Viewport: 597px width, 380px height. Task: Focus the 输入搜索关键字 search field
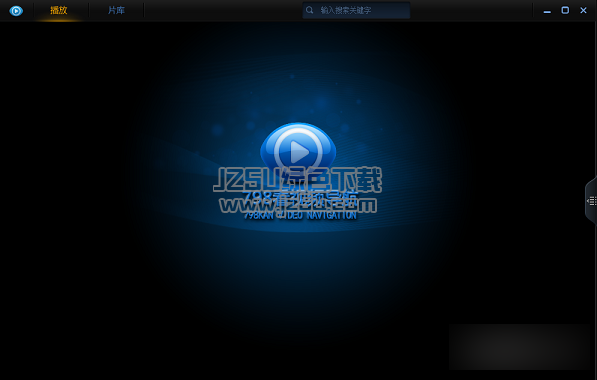point(356,10)
